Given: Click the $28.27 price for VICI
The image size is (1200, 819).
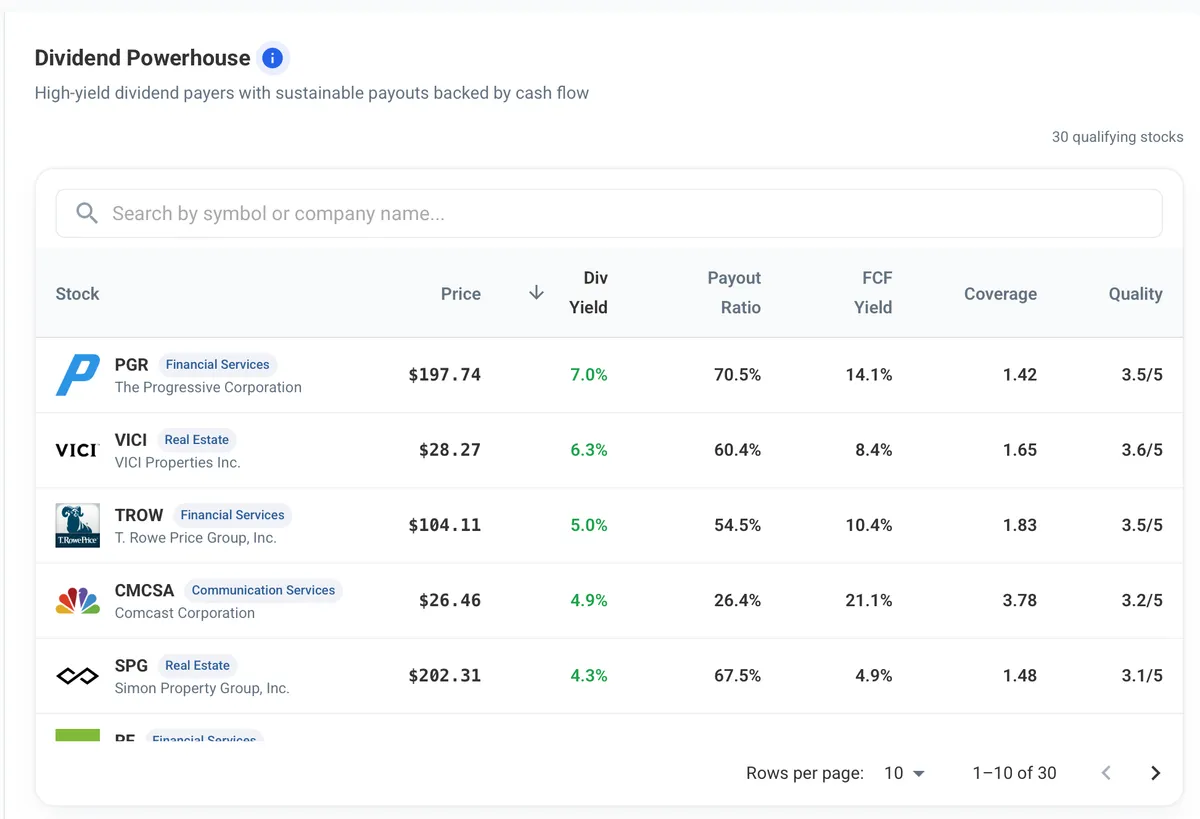Looking at the screenshot, I should tap(450, 450).
